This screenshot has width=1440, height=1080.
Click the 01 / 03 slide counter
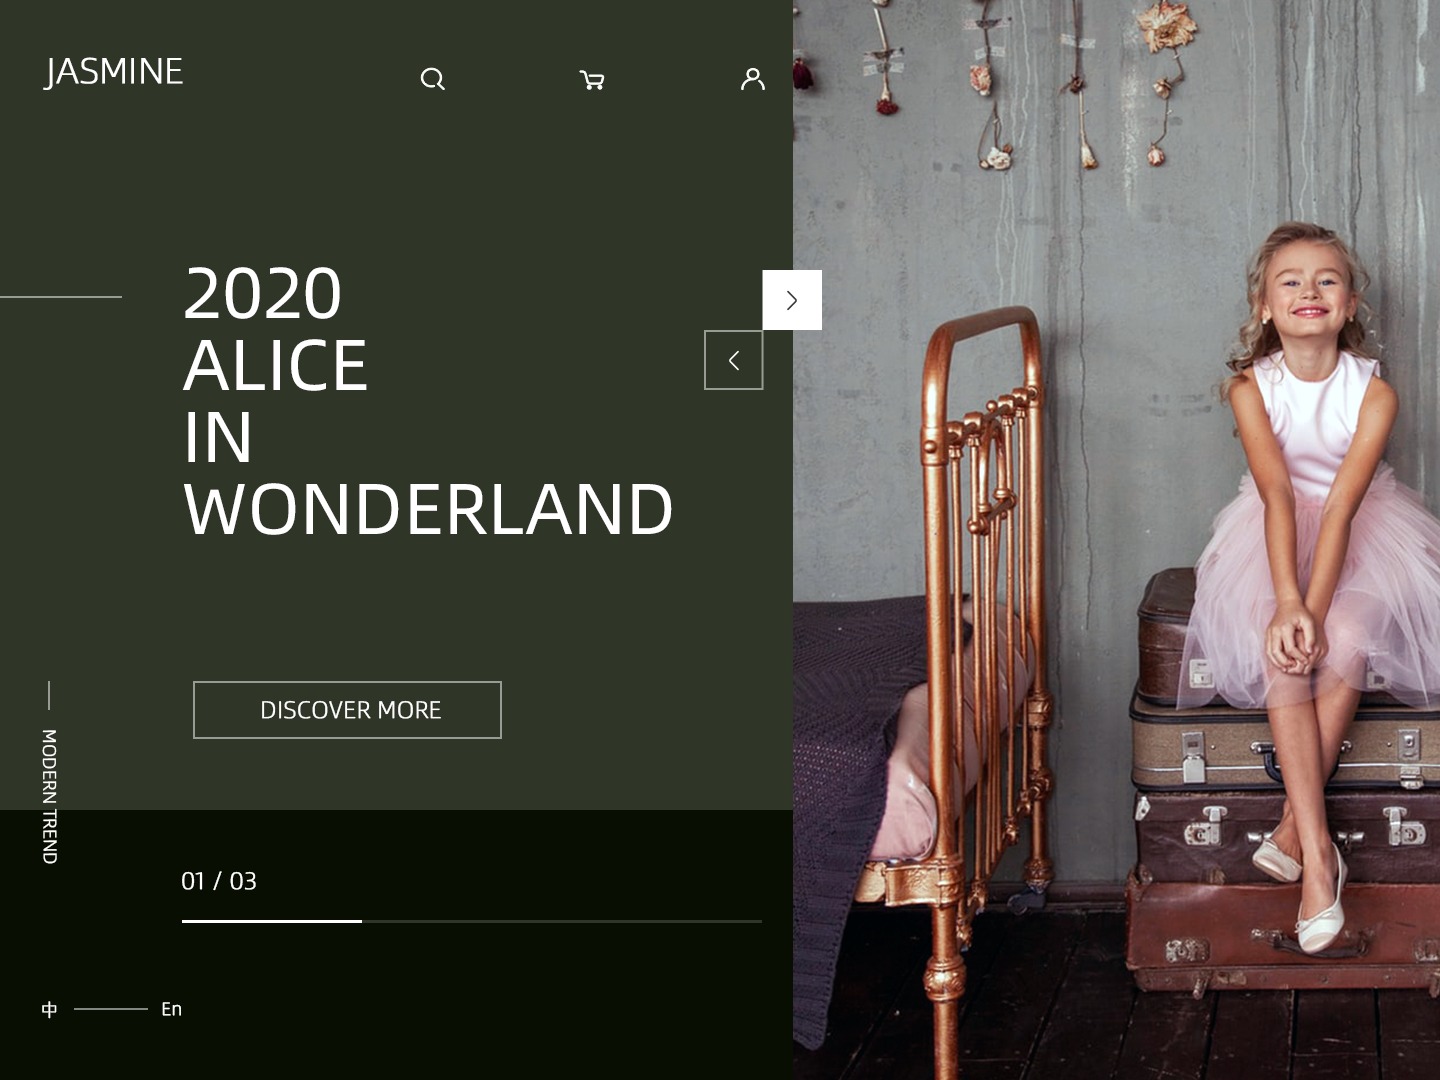click(x=219, y=881)
